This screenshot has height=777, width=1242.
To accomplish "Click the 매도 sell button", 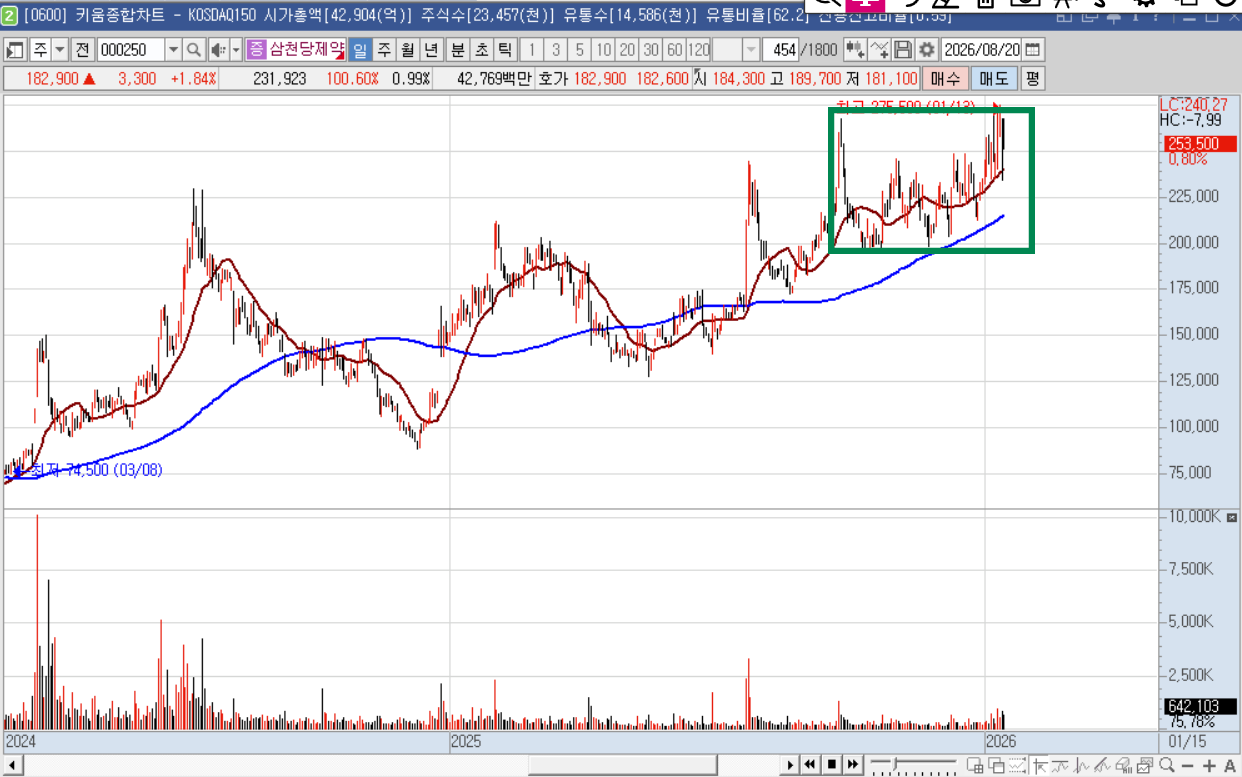I will point(994,79).
